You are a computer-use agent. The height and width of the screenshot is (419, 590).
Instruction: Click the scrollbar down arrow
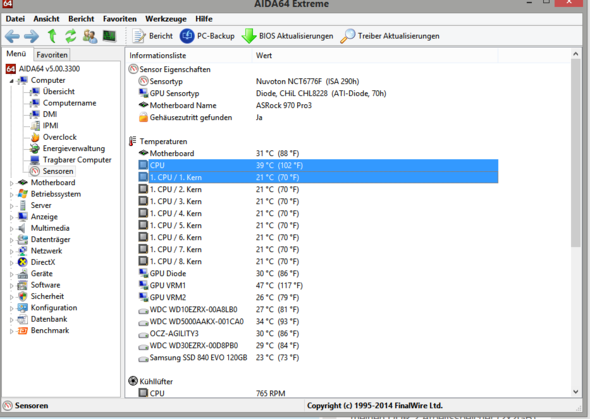tap(576, 392)
